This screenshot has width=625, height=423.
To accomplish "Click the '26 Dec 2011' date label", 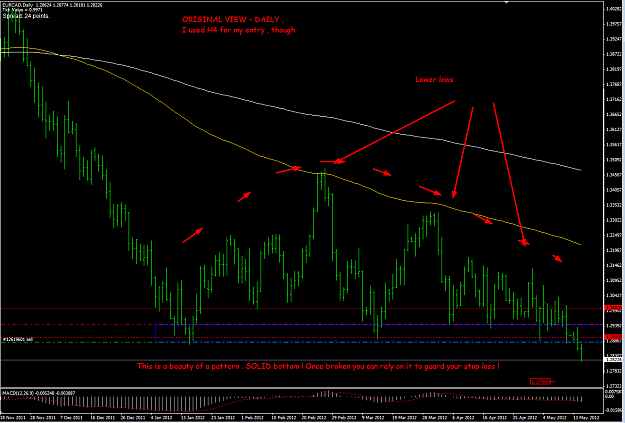I will (x=132, y=417).
